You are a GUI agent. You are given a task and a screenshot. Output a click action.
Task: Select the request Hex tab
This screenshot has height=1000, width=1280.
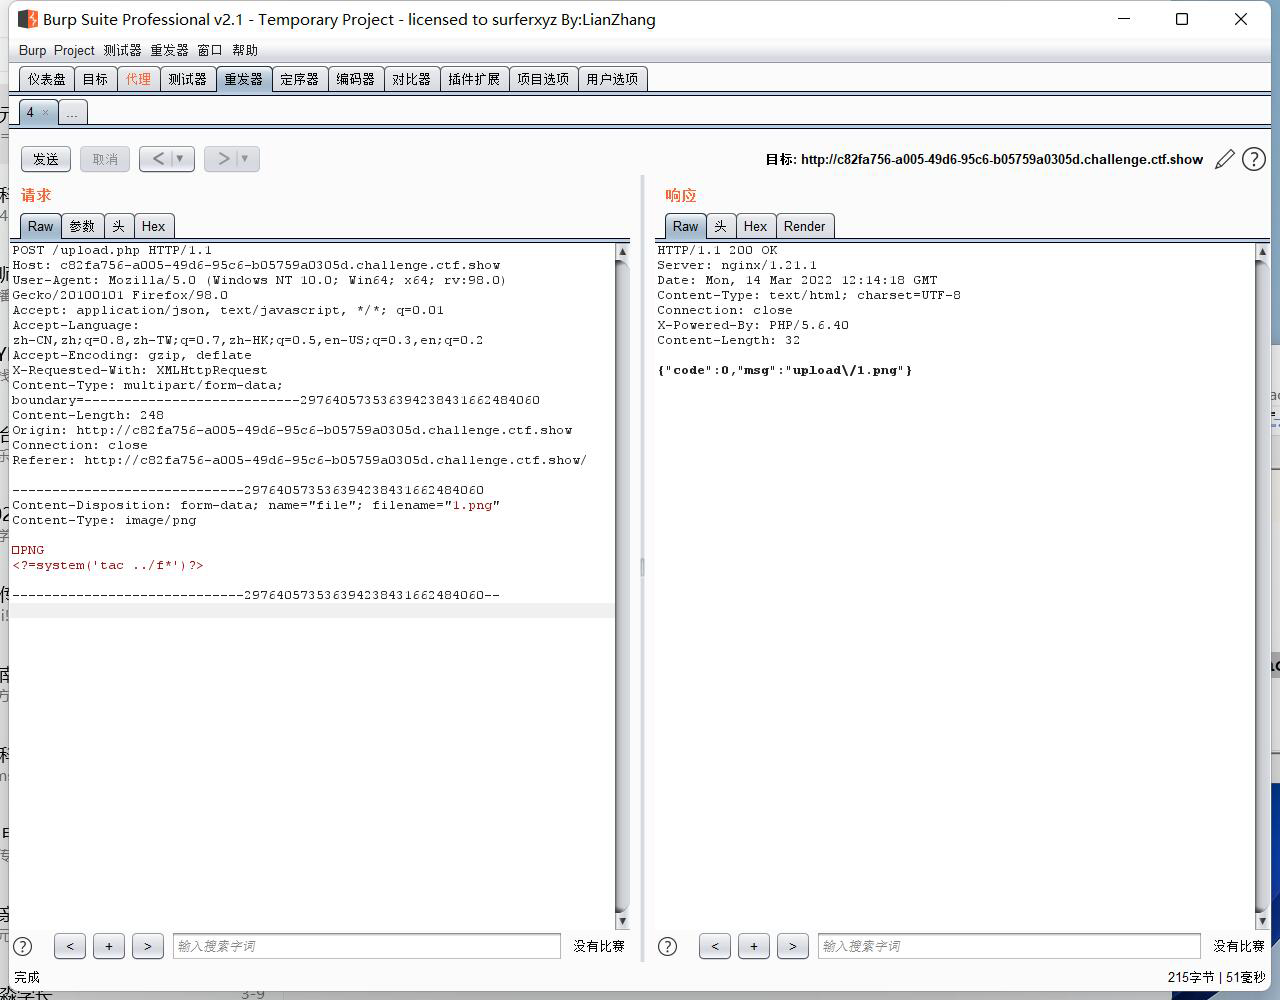click(154, 226)
